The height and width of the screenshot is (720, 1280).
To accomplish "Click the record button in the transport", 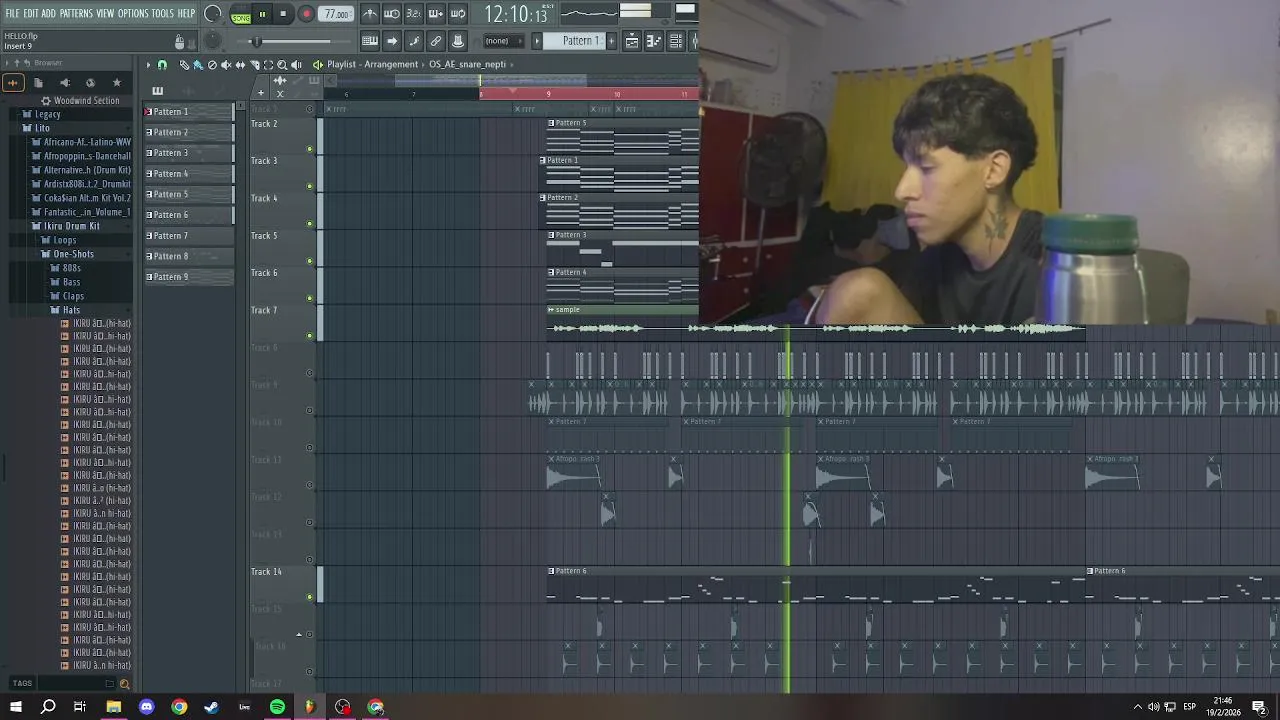I will (306, 14).
